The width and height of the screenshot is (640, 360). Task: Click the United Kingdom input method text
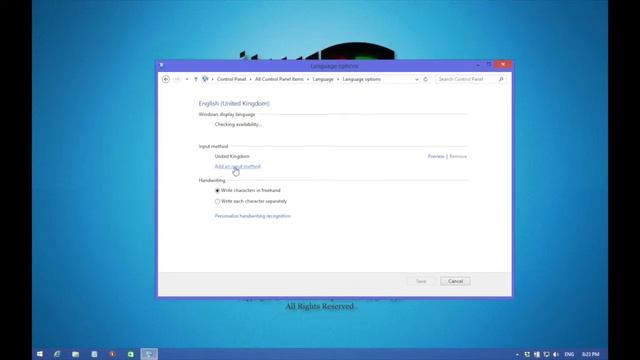point(232,156)
